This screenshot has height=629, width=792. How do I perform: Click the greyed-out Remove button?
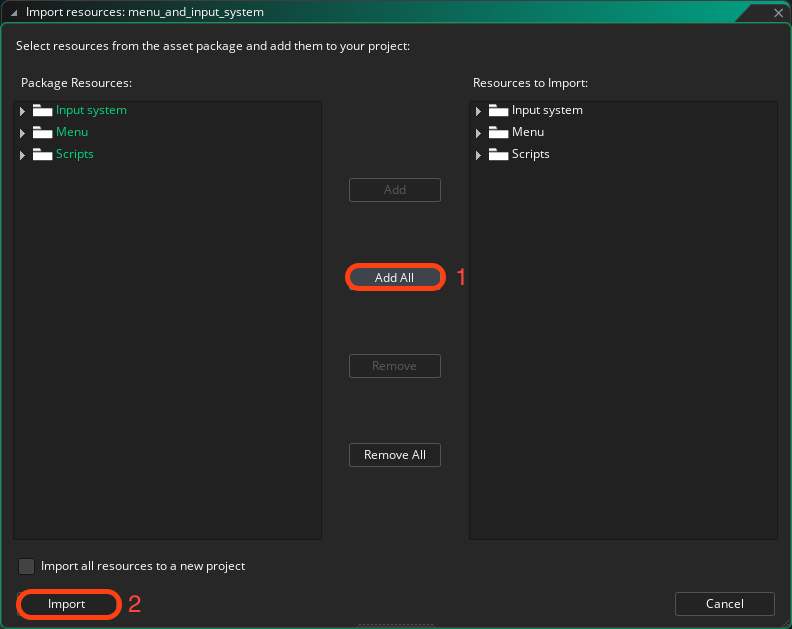394,366
